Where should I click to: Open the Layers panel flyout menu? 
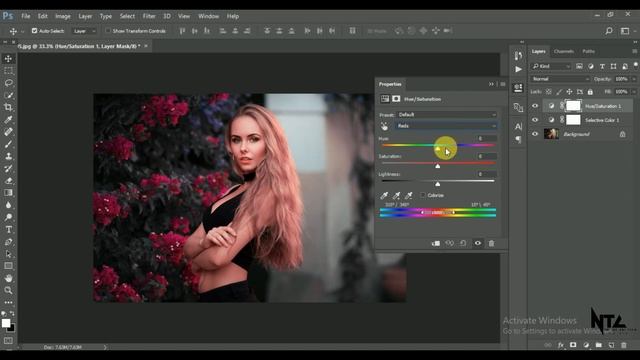tap(634, 51)
